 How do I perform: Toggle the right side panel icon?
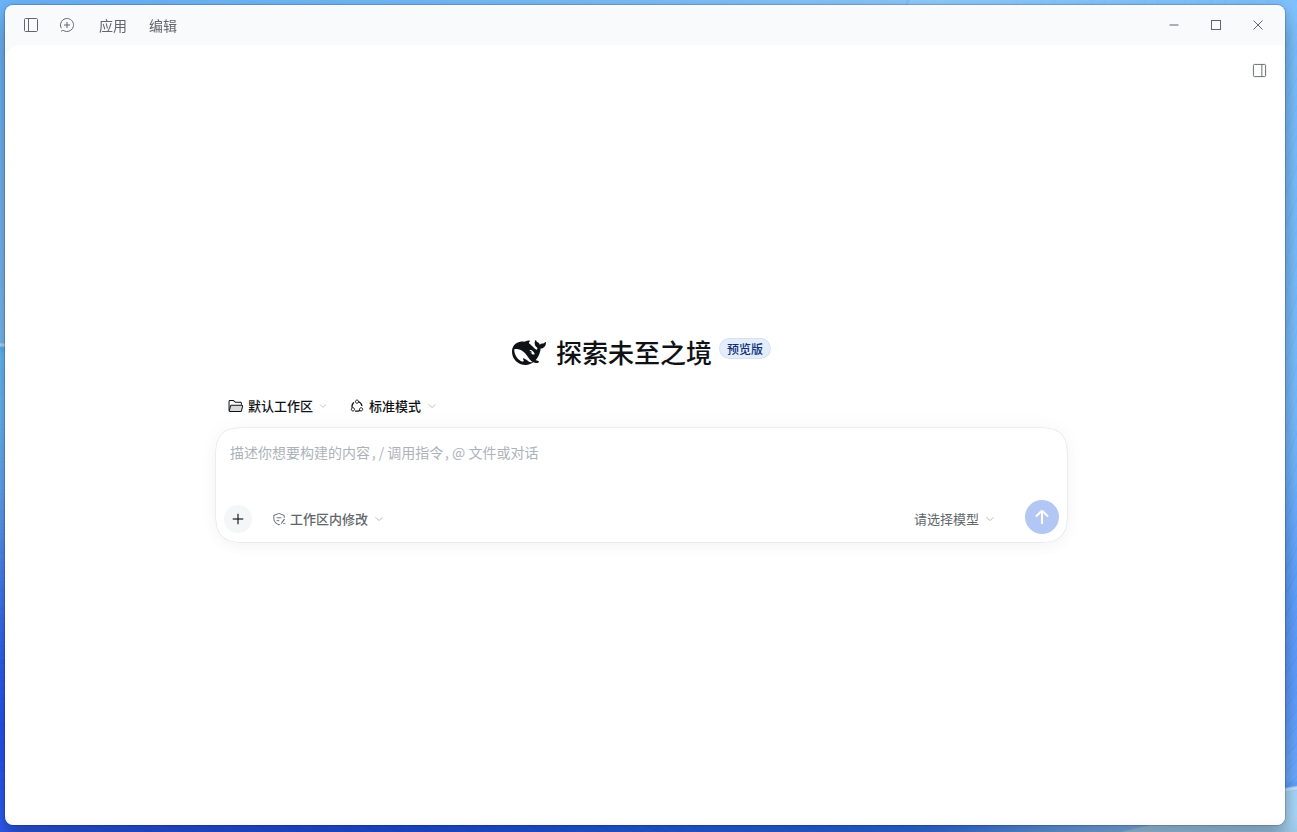1260,71
